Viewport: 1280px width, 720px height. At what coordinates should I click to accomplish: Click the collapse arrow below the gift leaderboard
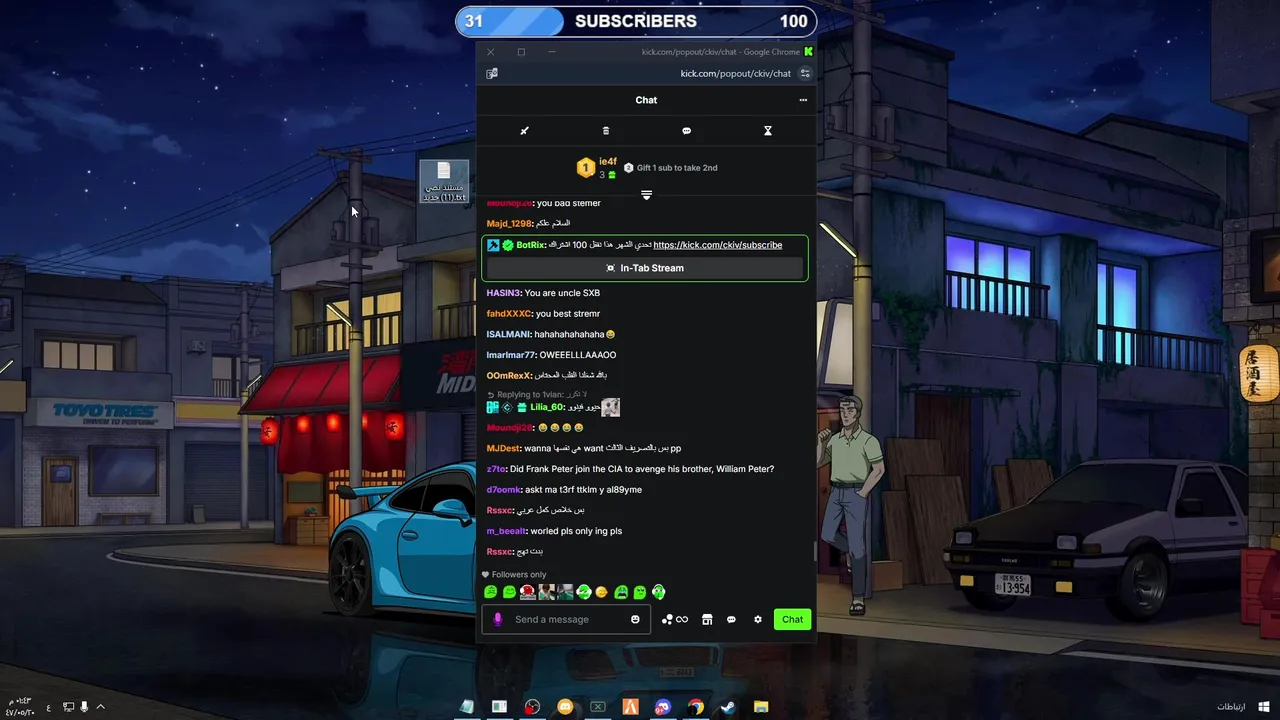pyautogui.click(x=646, y=195)
